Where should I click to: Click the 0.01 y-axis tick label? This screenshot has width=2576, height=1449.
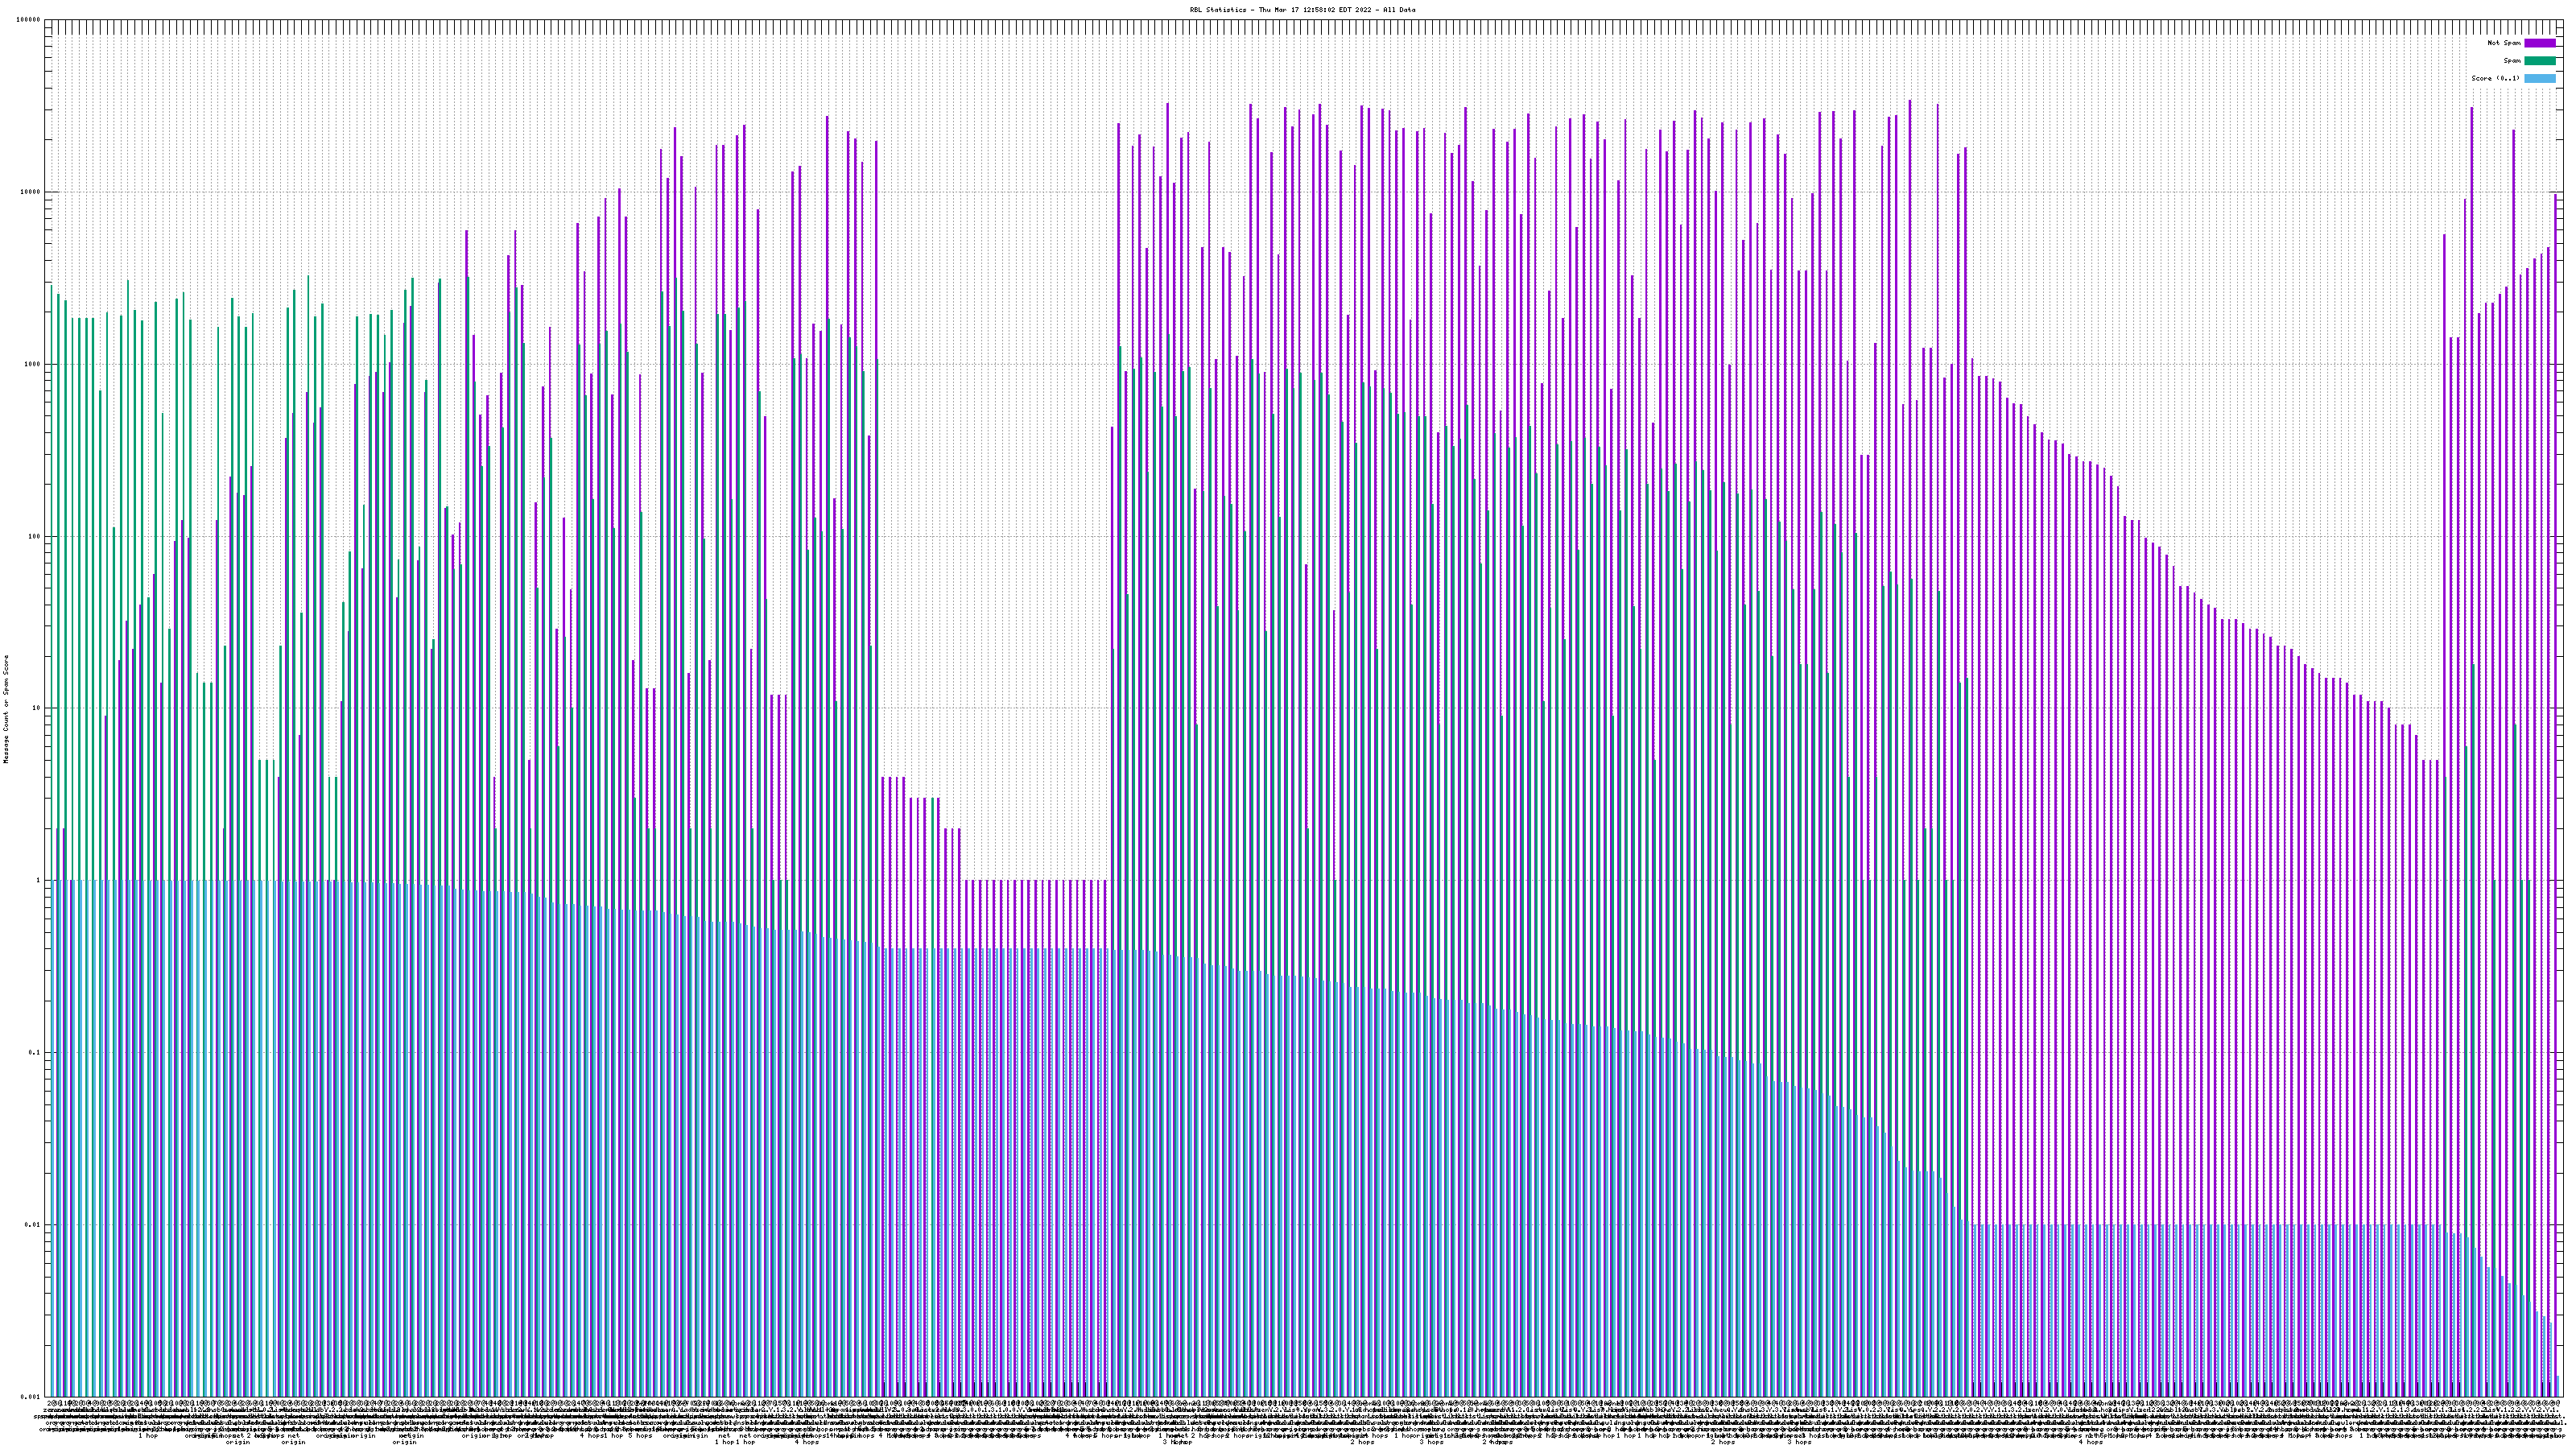pos(33,1225)
